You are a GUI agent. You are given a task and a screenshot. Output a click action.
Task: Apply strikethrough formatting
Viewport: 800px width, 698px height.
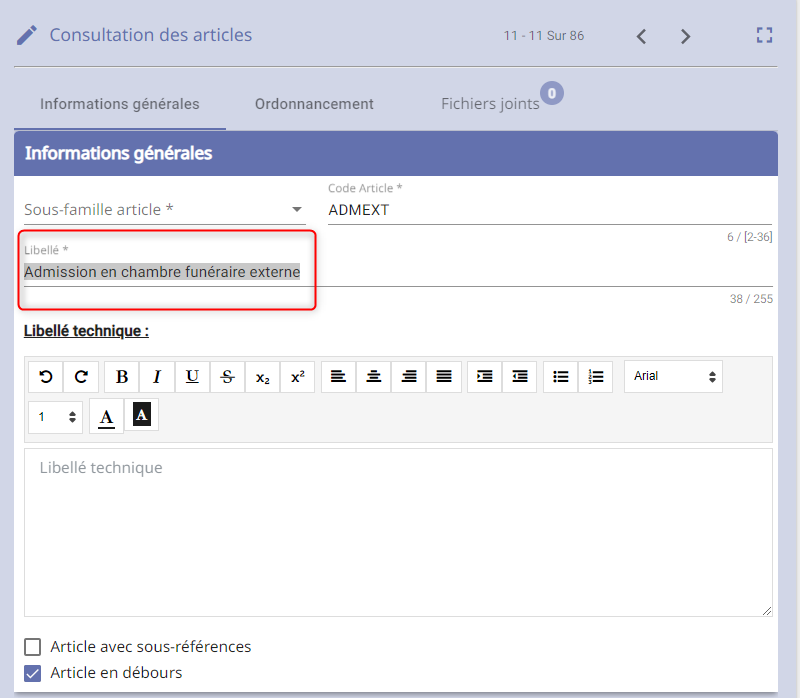227,377
